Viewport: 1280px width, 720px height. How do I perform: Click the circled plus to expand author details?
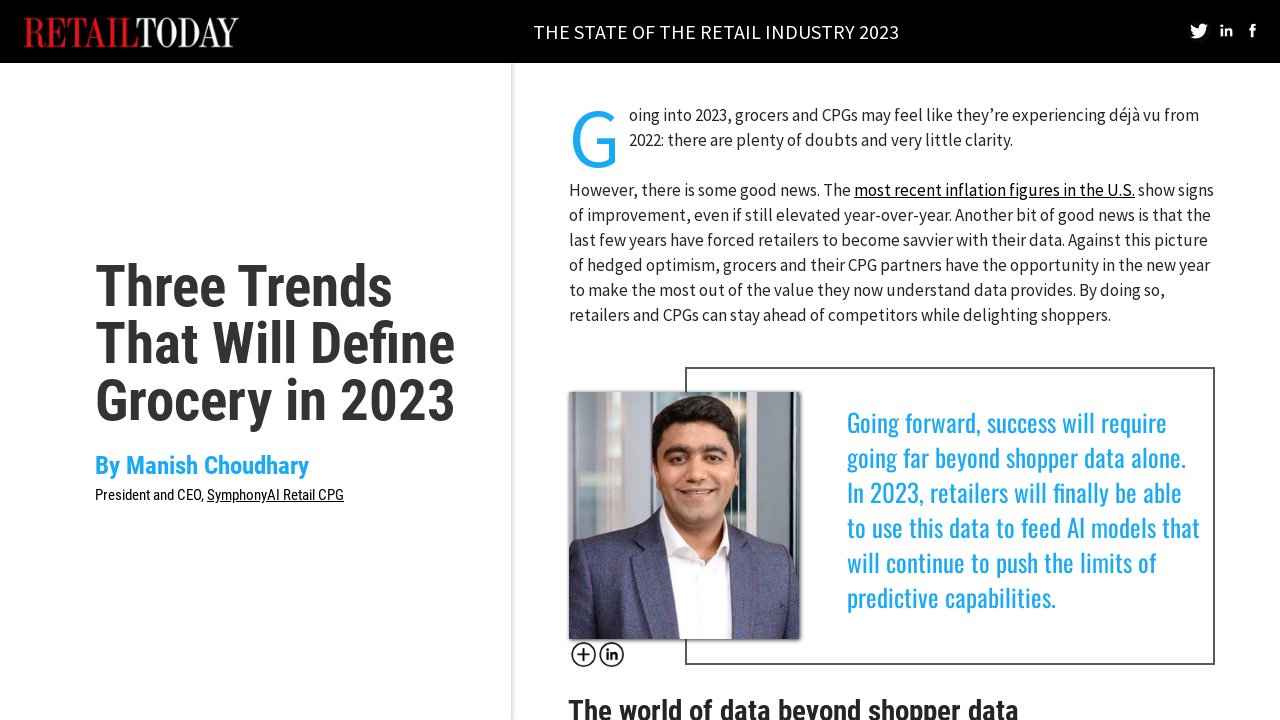583,655
